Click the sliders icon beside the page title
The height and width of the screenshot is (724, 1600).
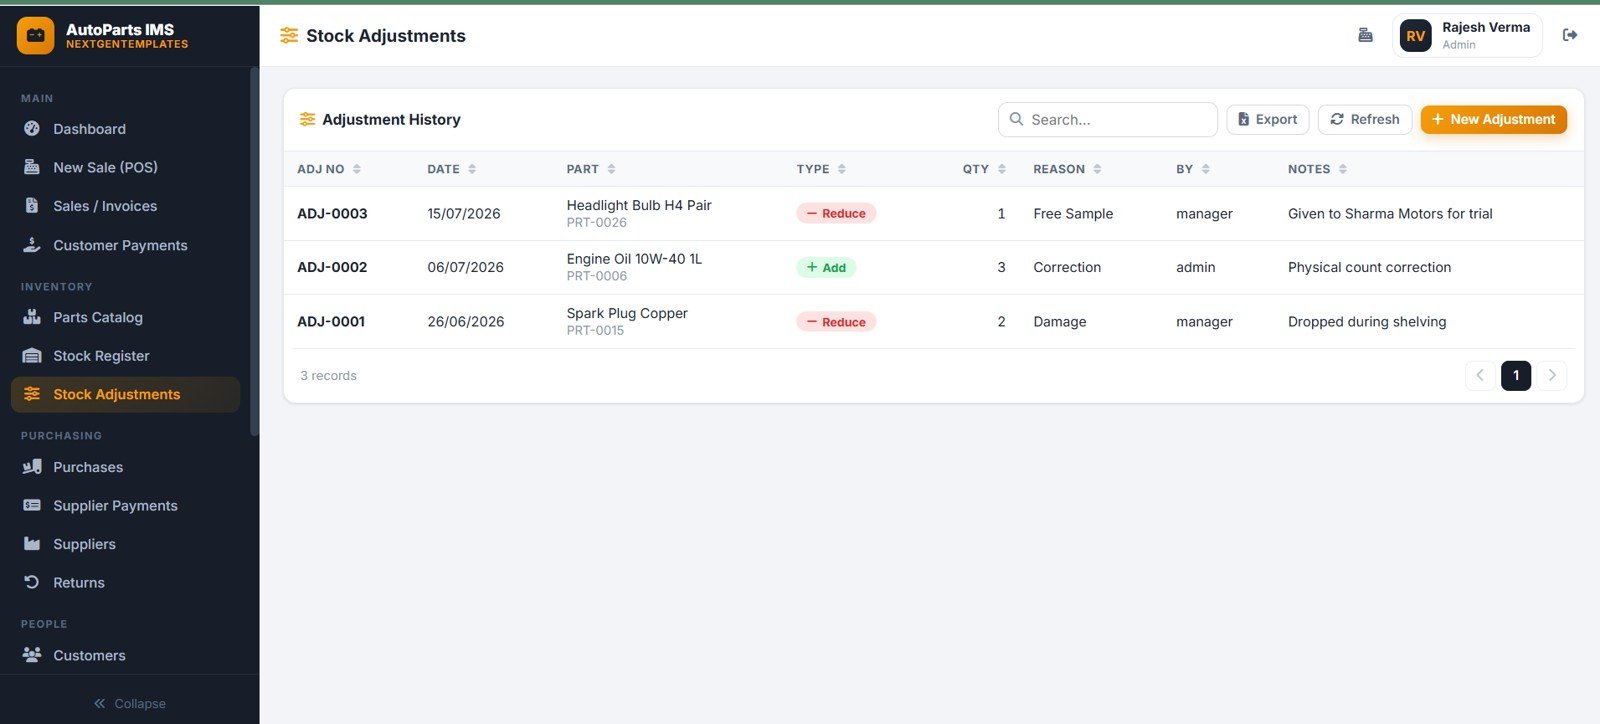[x=289, y=36]
